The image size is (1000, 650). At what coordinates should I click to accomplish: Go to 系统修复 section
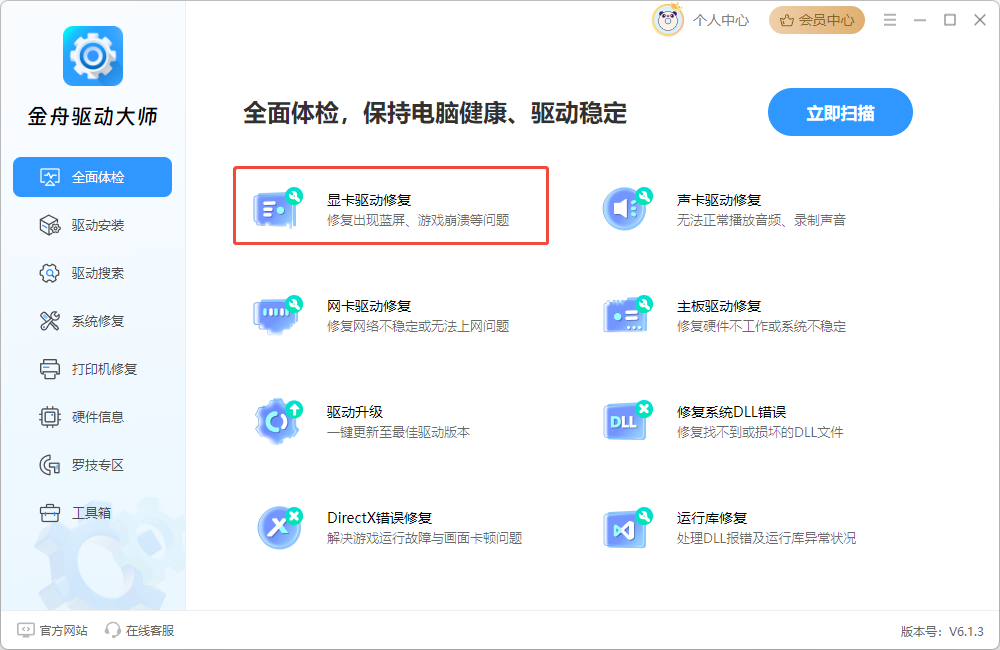point(92,321)
